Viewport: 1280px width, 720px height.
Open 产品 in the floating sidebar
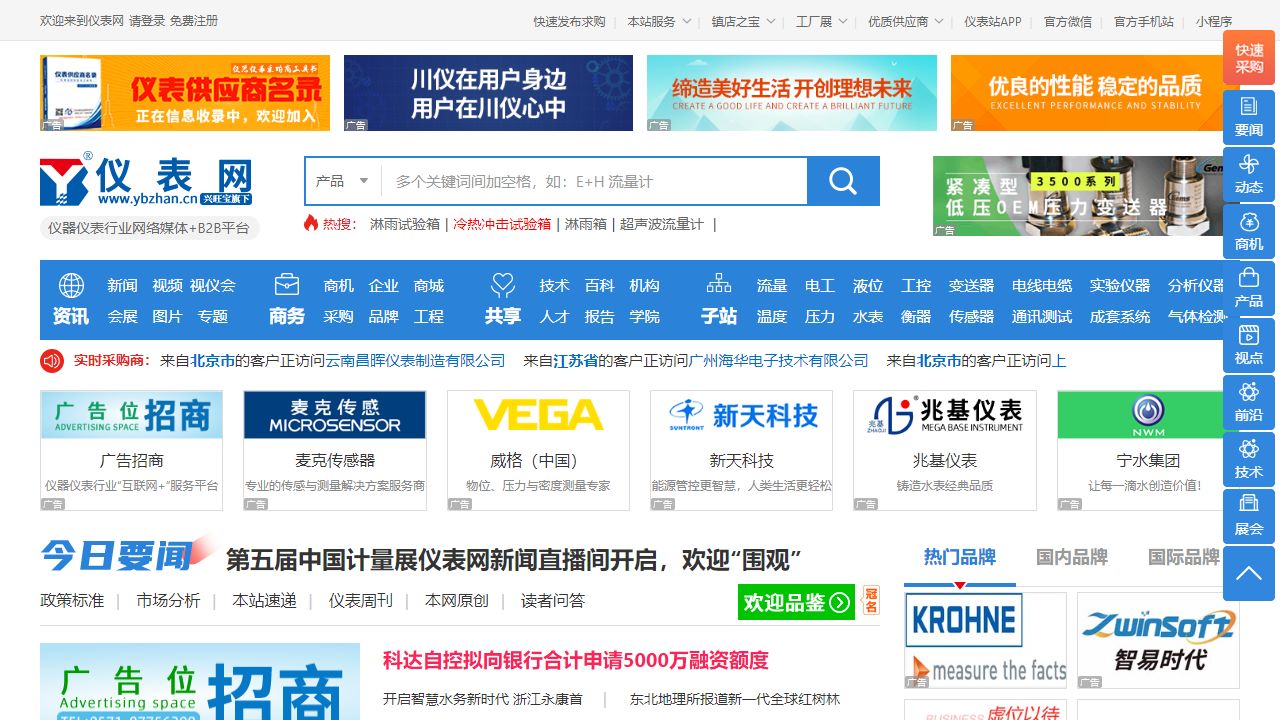1249,288
